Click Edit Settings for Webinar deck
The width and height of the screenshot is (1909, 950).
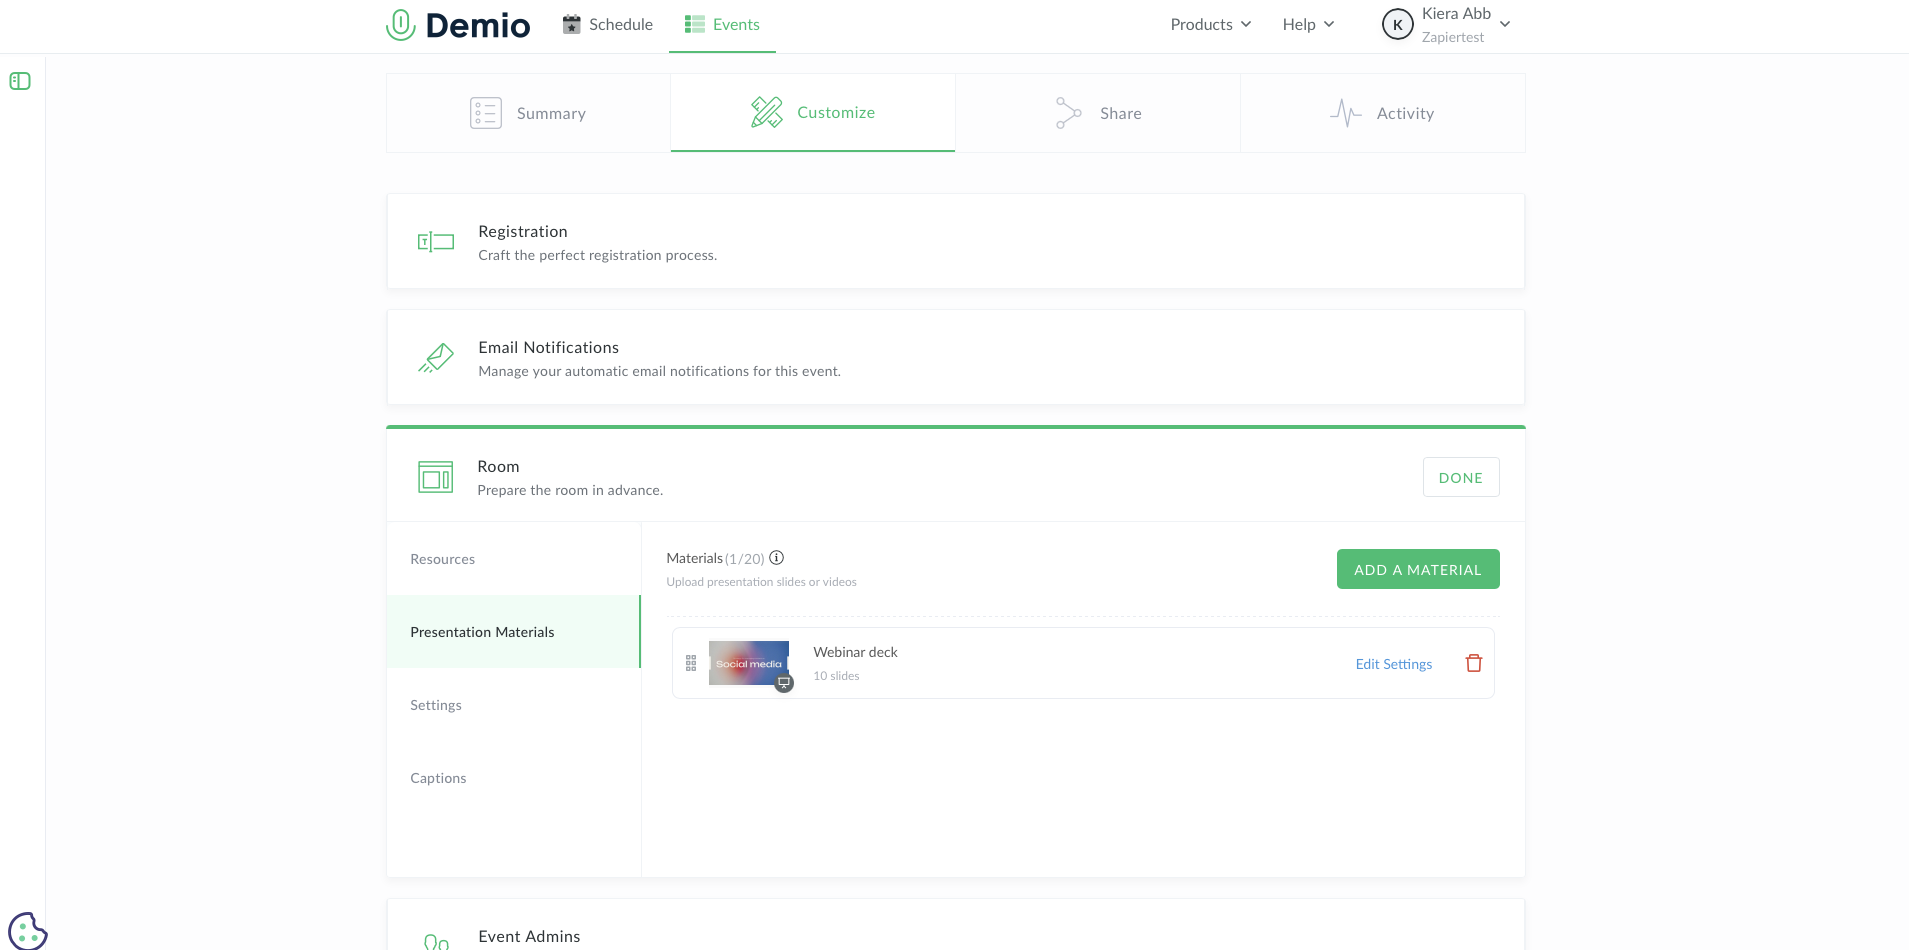pos(1394,664)
